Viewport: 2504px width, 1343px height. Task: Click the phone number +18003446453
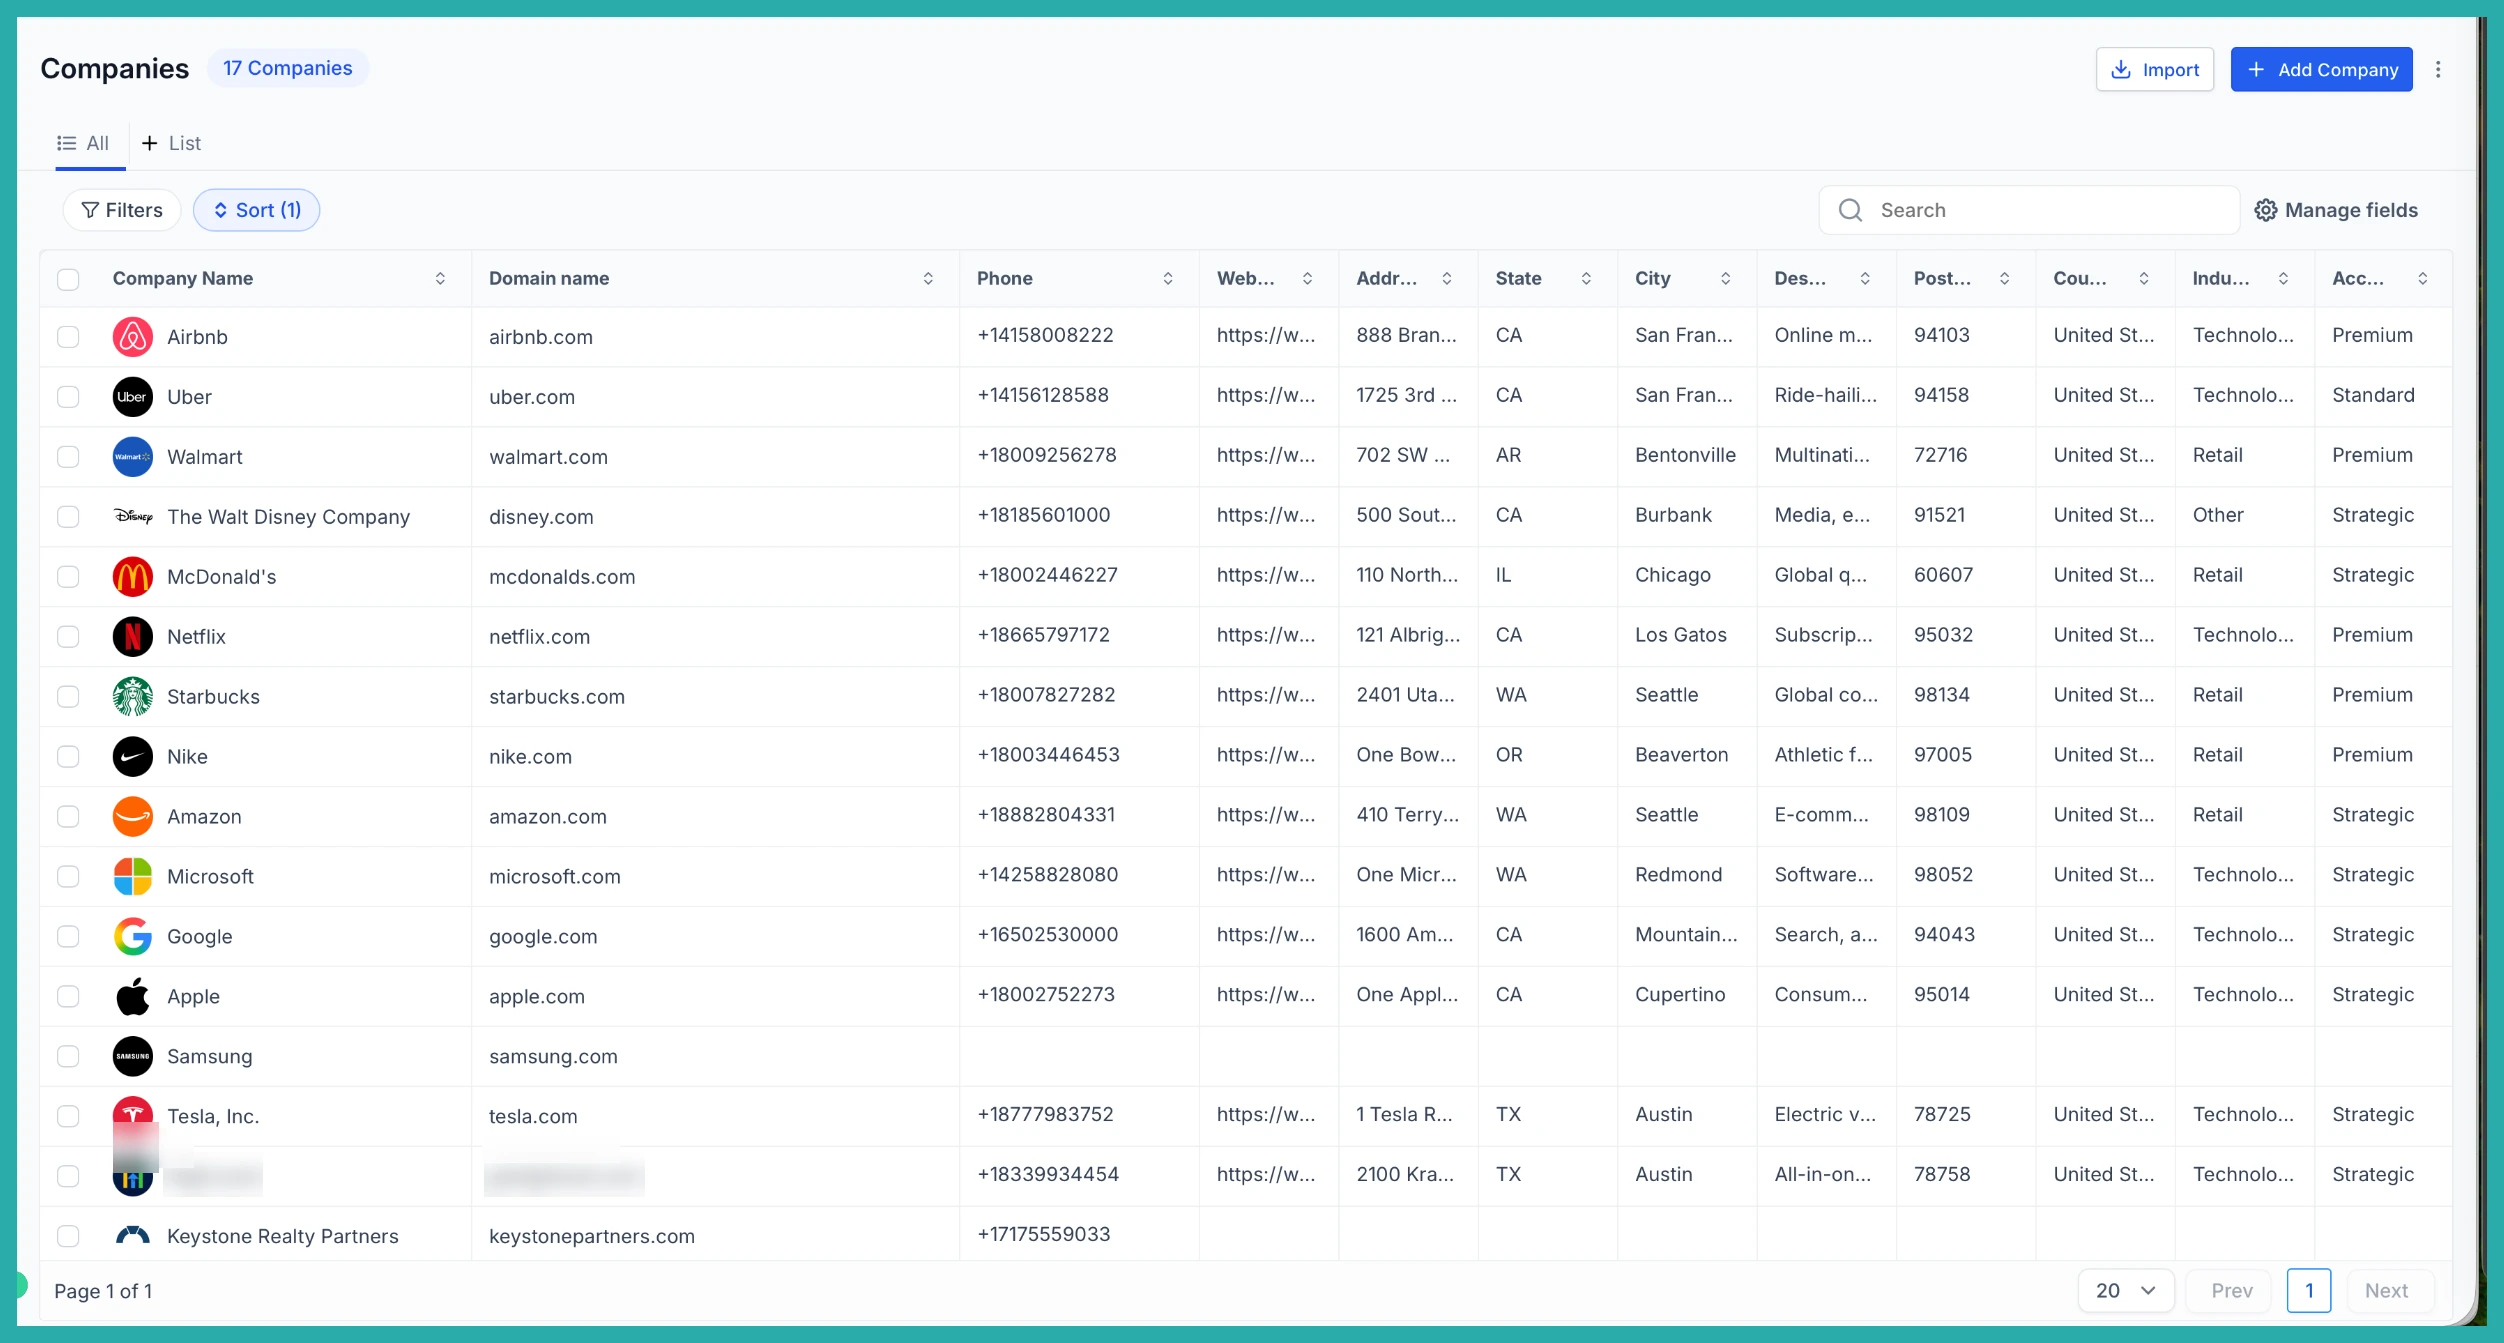pyautogui.click(x=1048, y=755)
